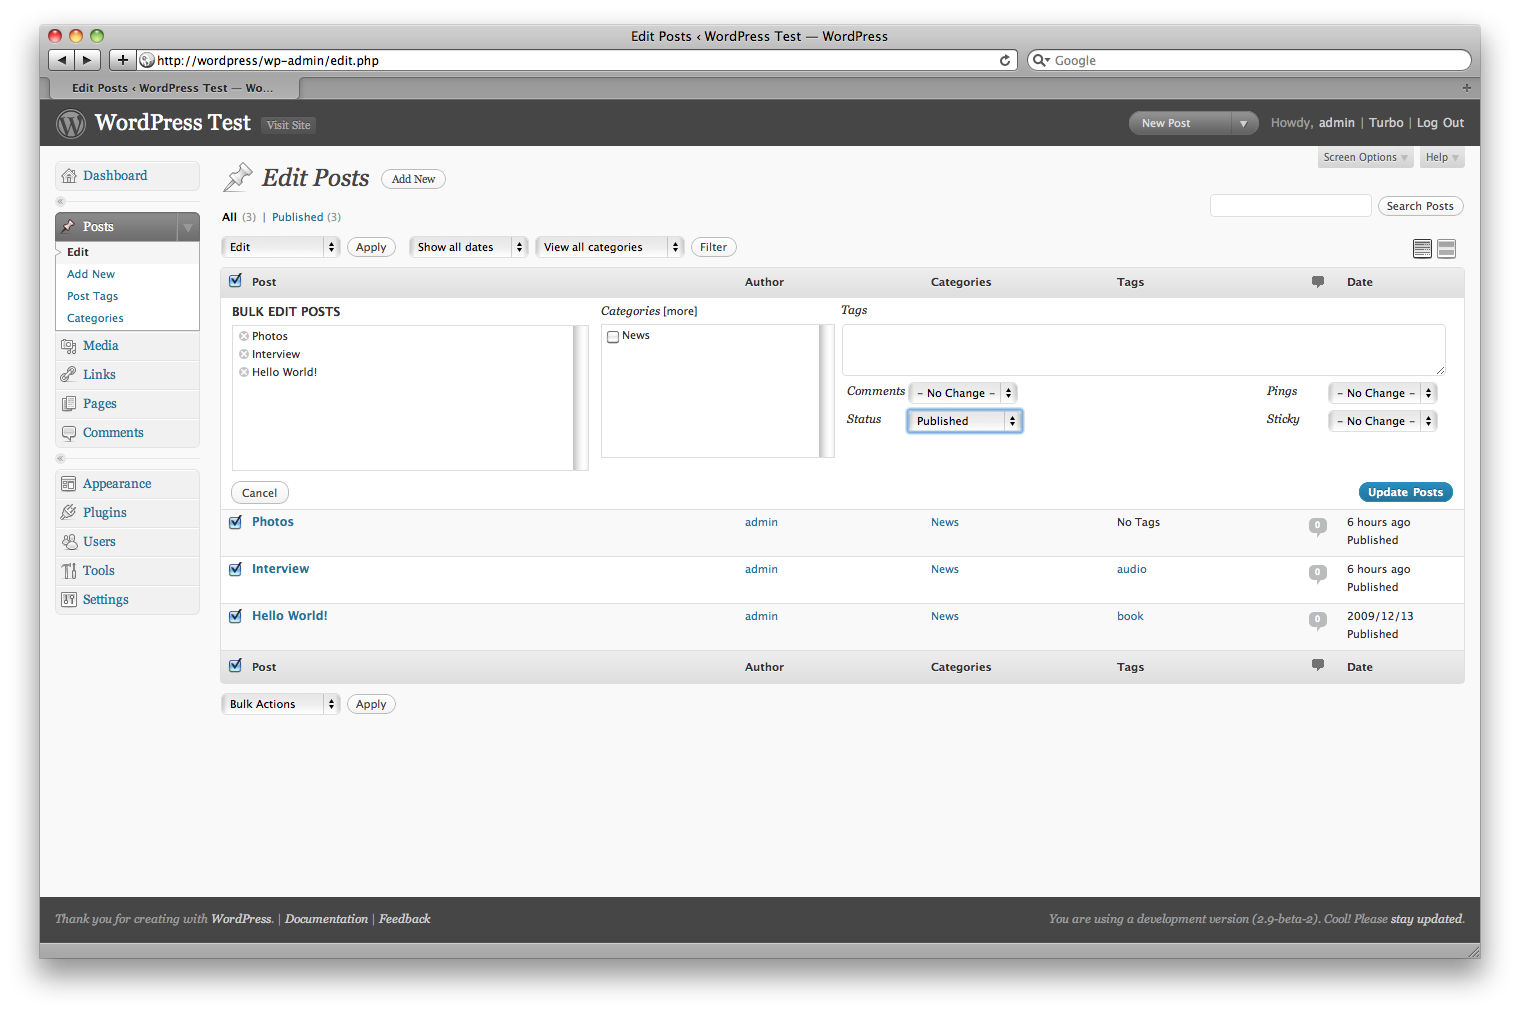1520x1013 pixels.
Task: Open the Status Published dropdown
Action: [x=965, y=421]
